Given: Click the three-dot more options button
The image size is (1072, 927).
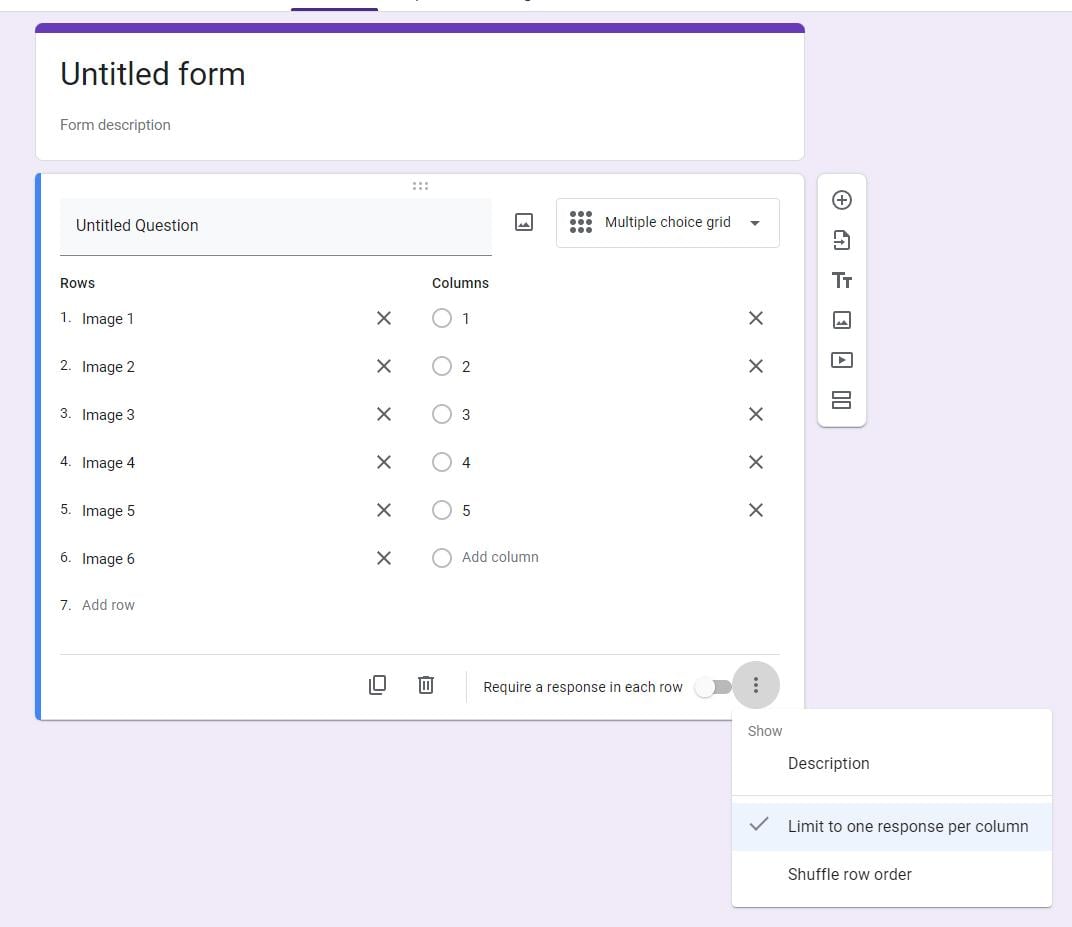Looking at the screenshot, I should tap(756, 685).
